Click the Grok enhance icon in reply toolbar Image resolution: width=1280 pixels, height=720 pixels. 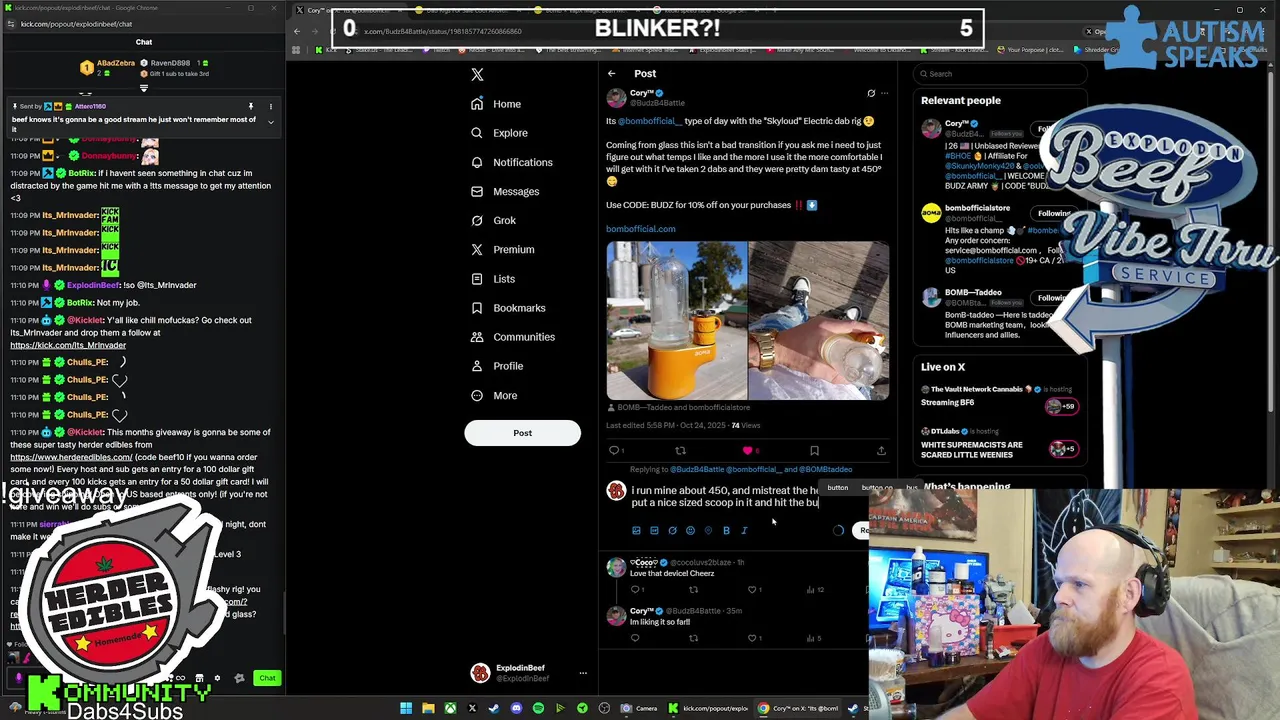pos(672,531)
